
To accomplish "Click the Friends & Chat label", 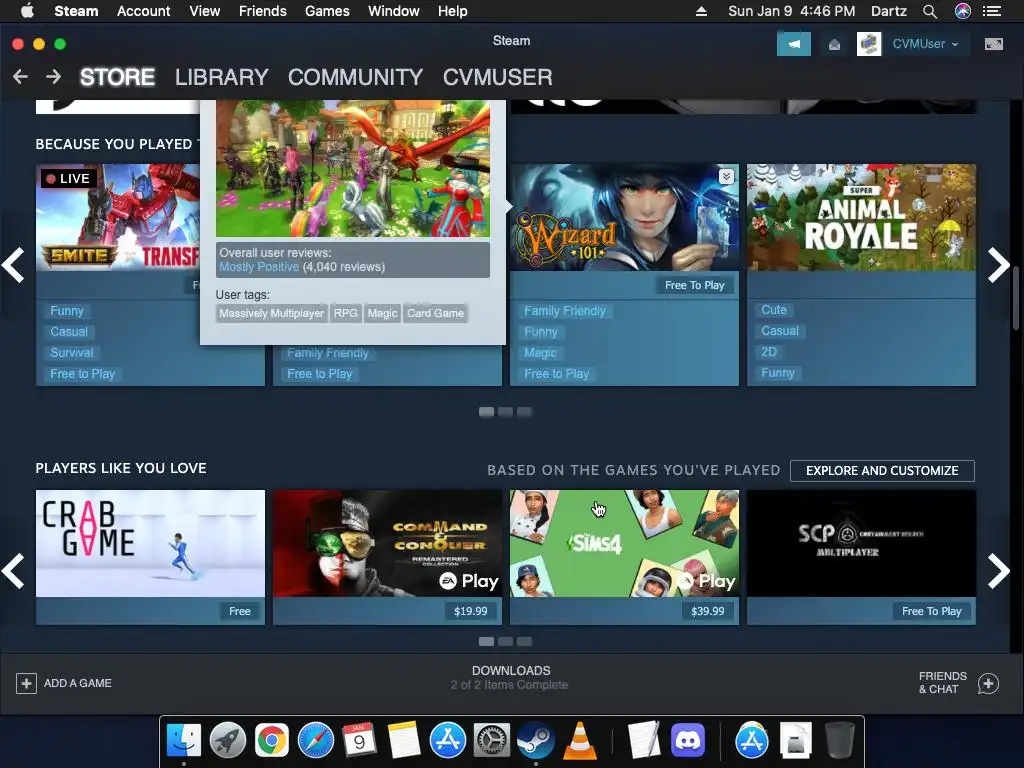I will (942, 682).
